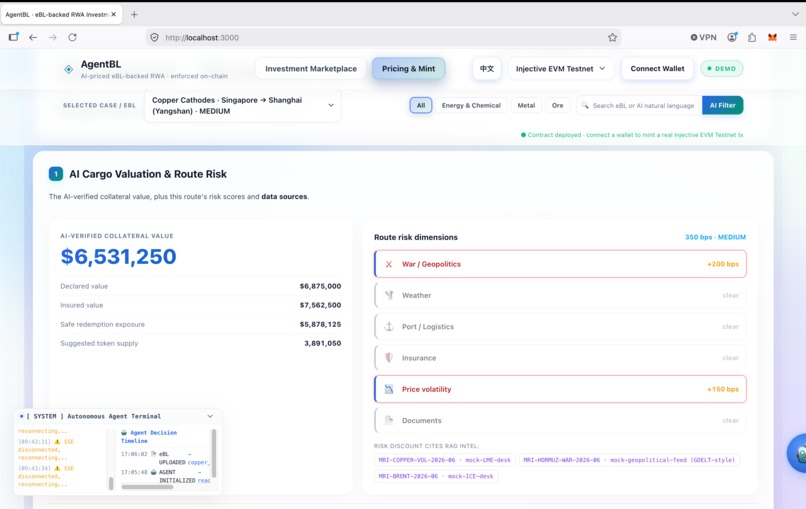The image size is (806, 509).
Task: Click the AI Filter button
Action: (x=722, y=105)
